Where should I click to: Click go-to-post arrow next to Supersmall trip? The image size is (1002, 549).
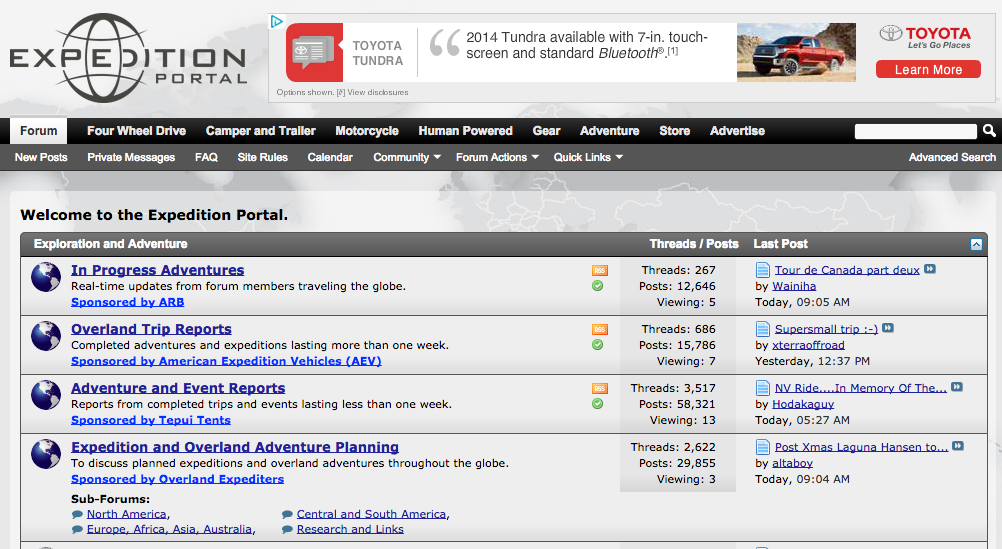(888, 329)
